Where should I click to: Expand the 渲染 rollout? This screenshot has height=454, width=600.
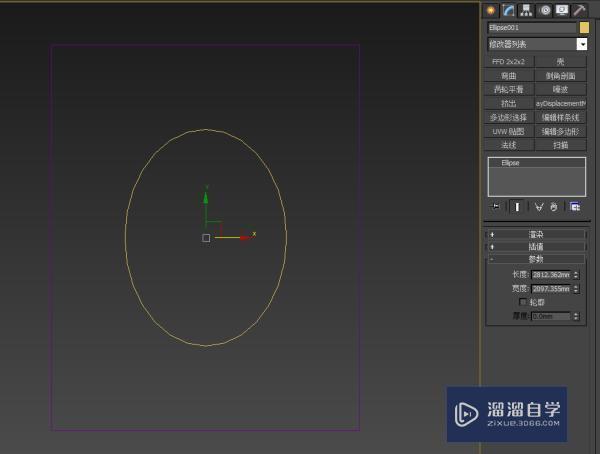(x=536, y=234)
